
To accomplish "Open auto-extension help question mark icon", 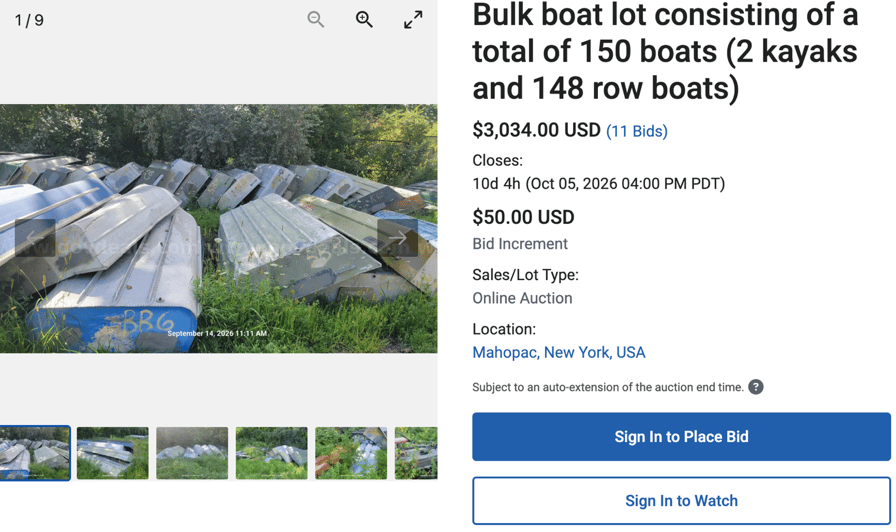I will click(x=756, y=387).
